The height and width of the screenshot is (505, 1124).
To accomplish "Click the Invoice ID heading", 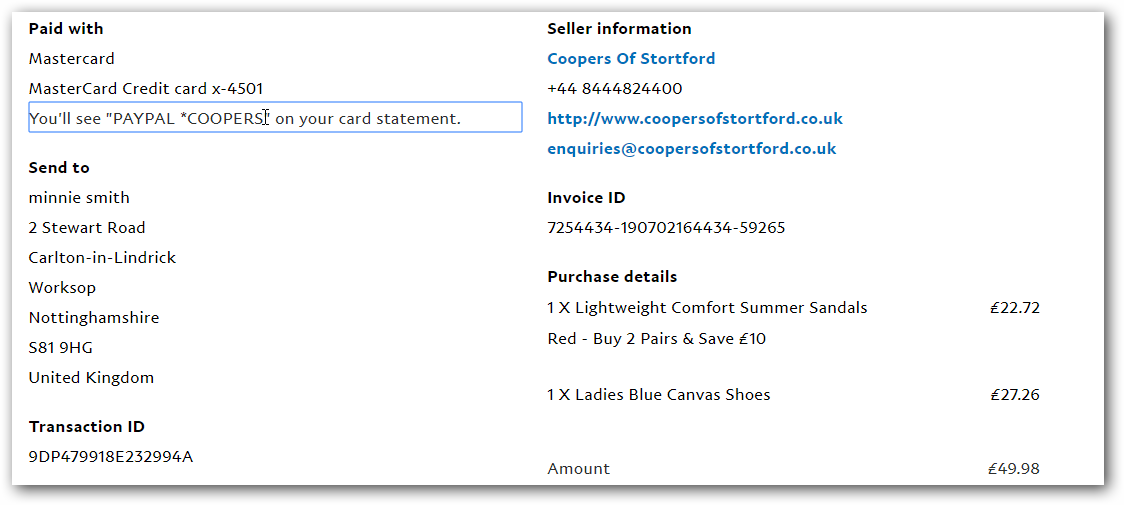I will (586, 198).
